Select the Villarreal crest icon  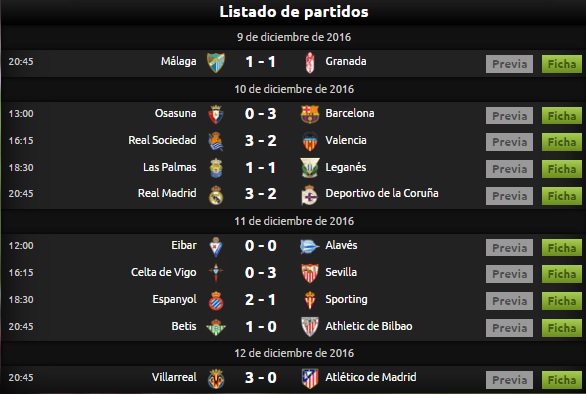(x=216, y=379)
